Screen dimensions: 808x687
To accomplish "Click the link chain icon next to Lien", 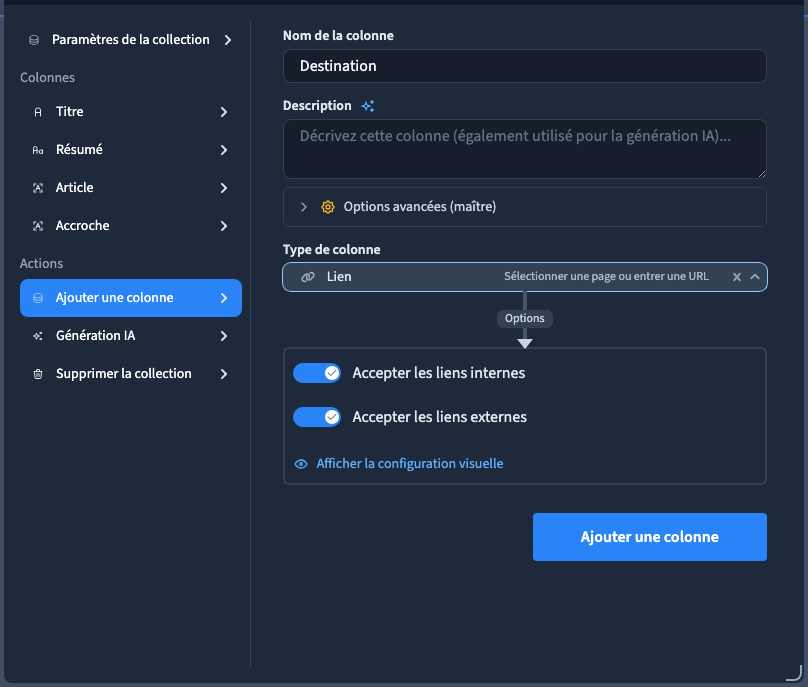I will point(308,277).
